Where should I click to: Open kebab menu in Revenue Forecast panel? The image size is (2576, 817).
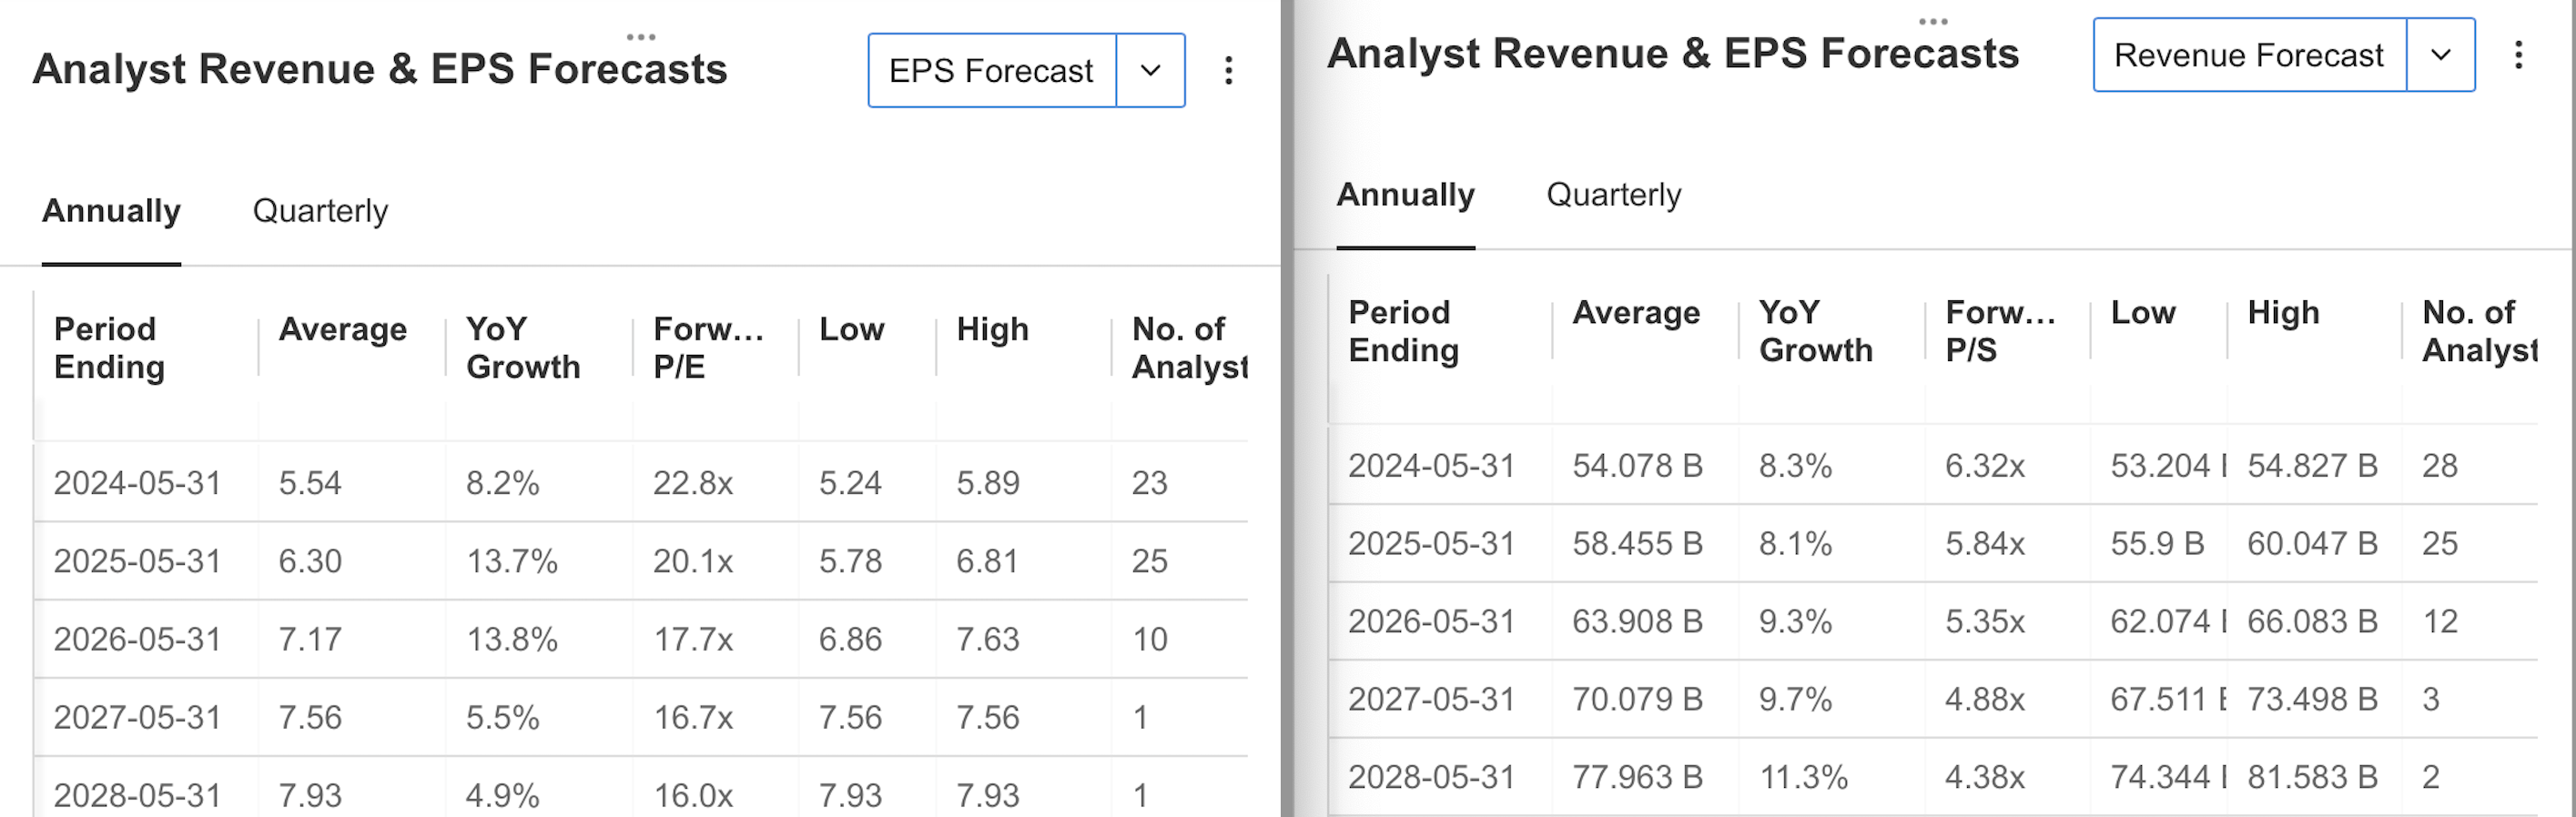click(x=2518, y=54)
